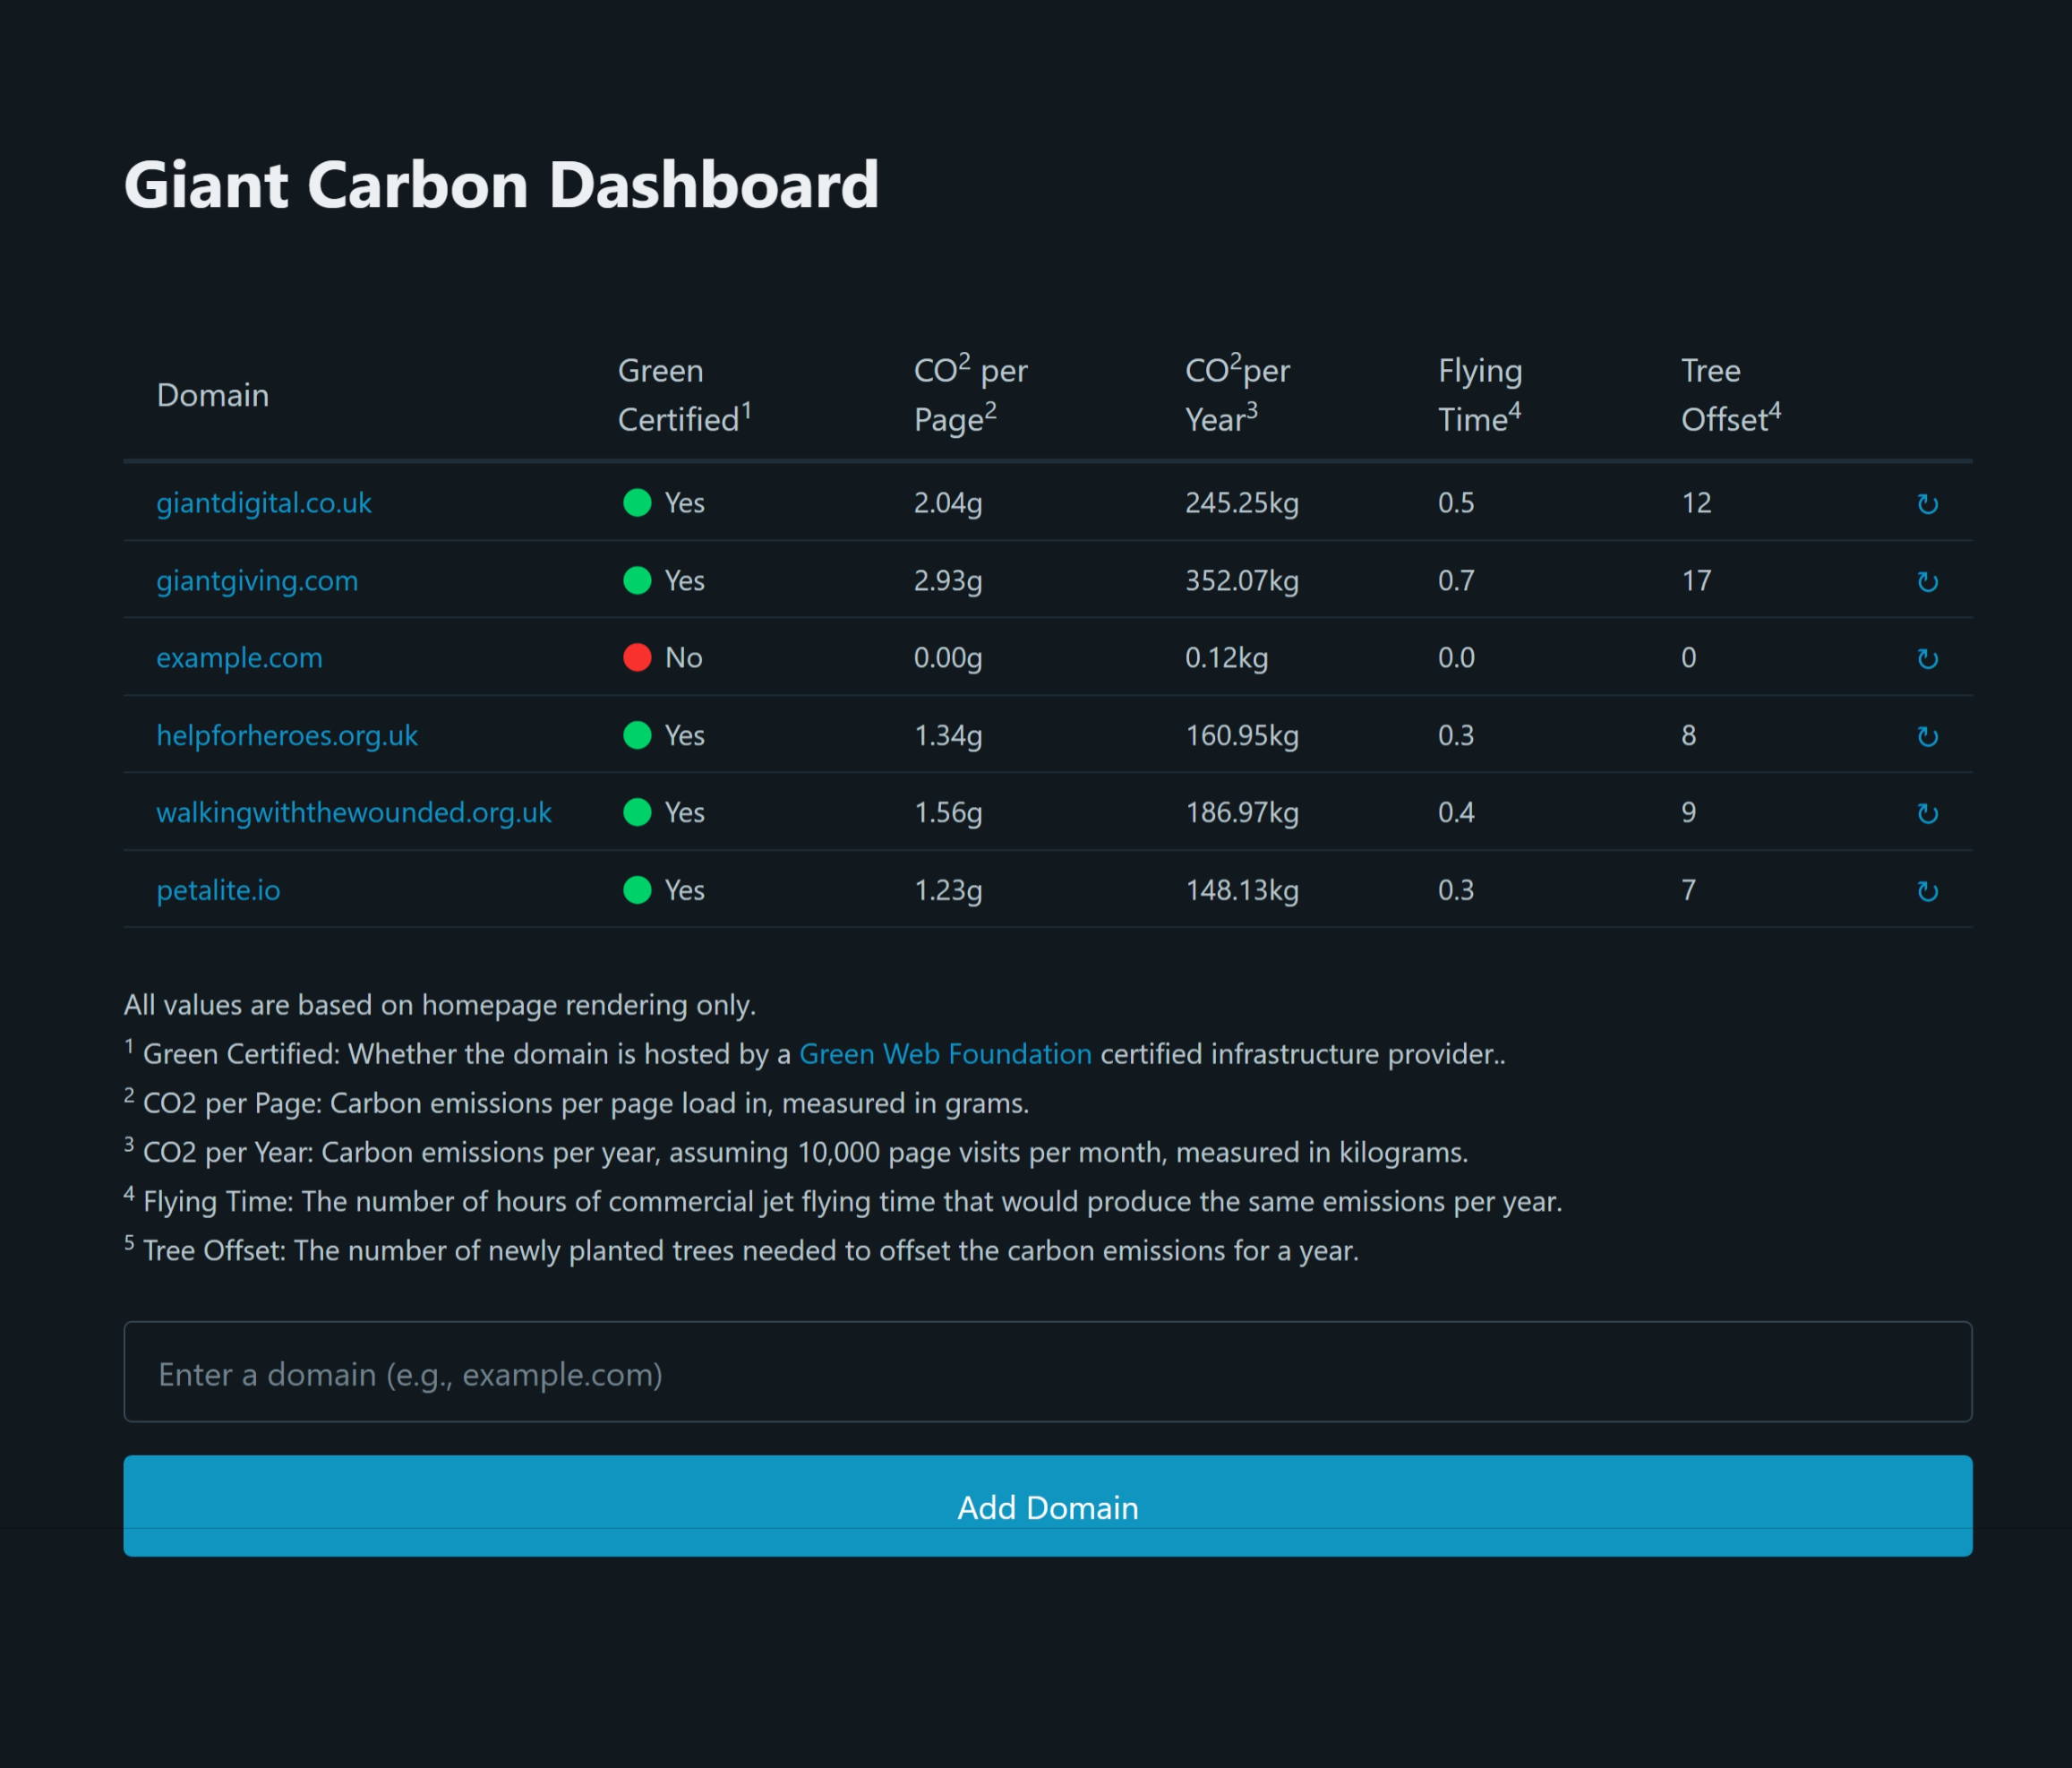Click the CO2 per Year column header

[x=1238, y=394]
